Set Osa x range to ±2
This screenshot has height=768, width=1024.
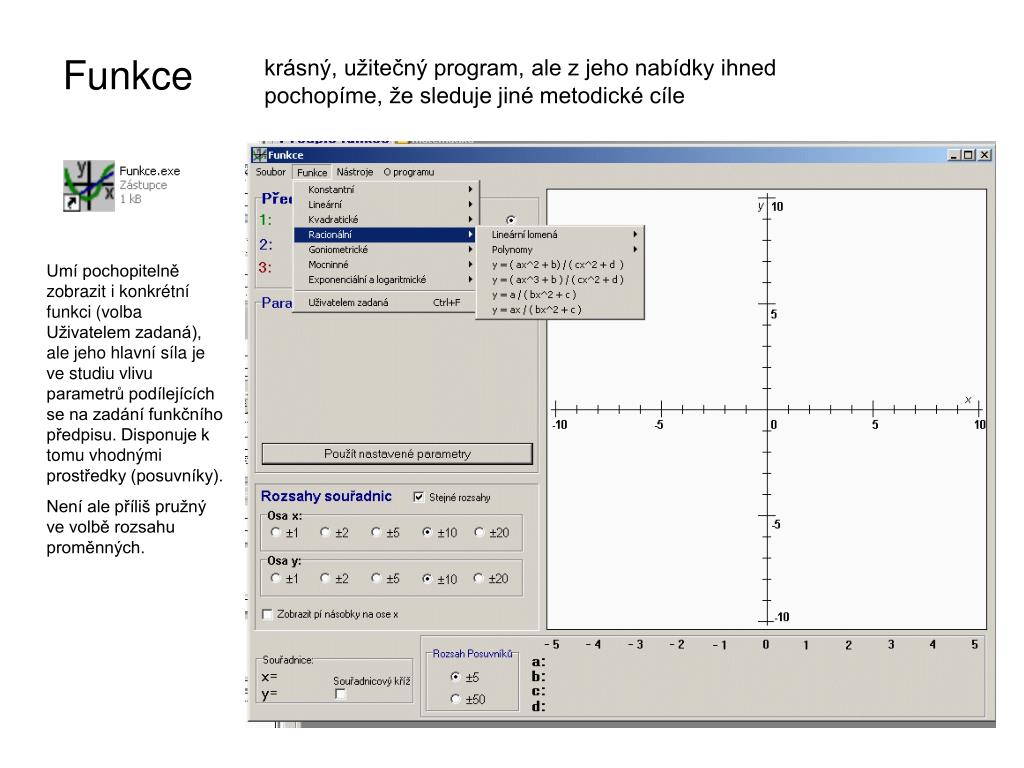[325, 532]
